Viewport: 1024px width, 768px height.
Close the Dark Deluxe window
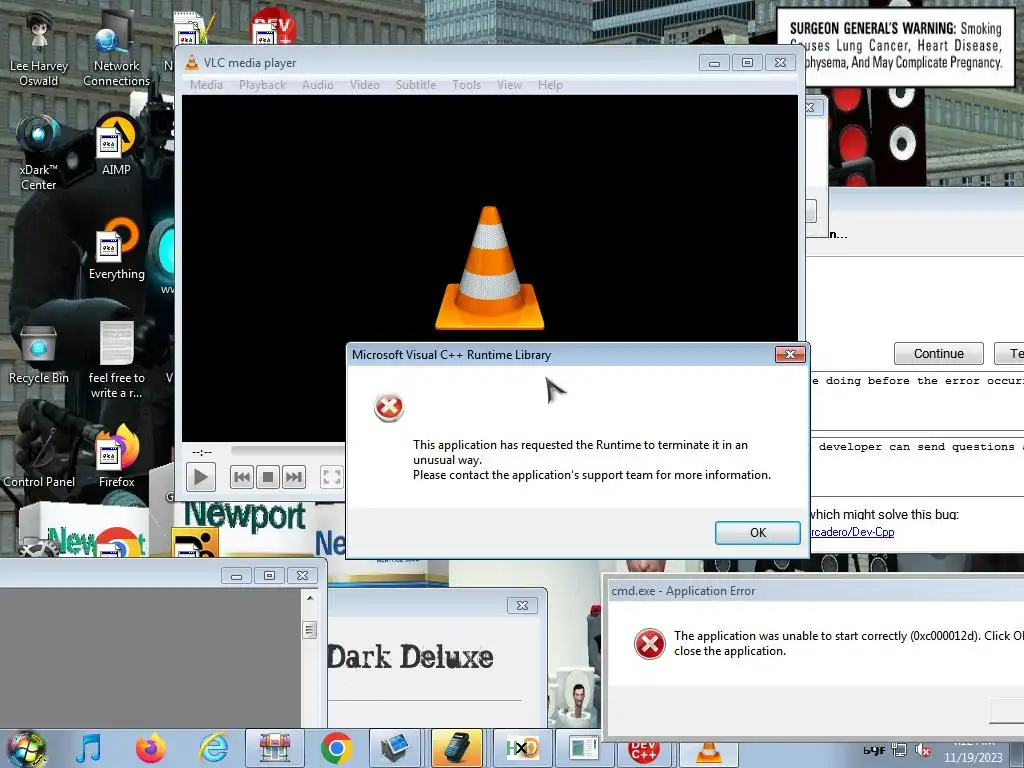pos(522,605)
